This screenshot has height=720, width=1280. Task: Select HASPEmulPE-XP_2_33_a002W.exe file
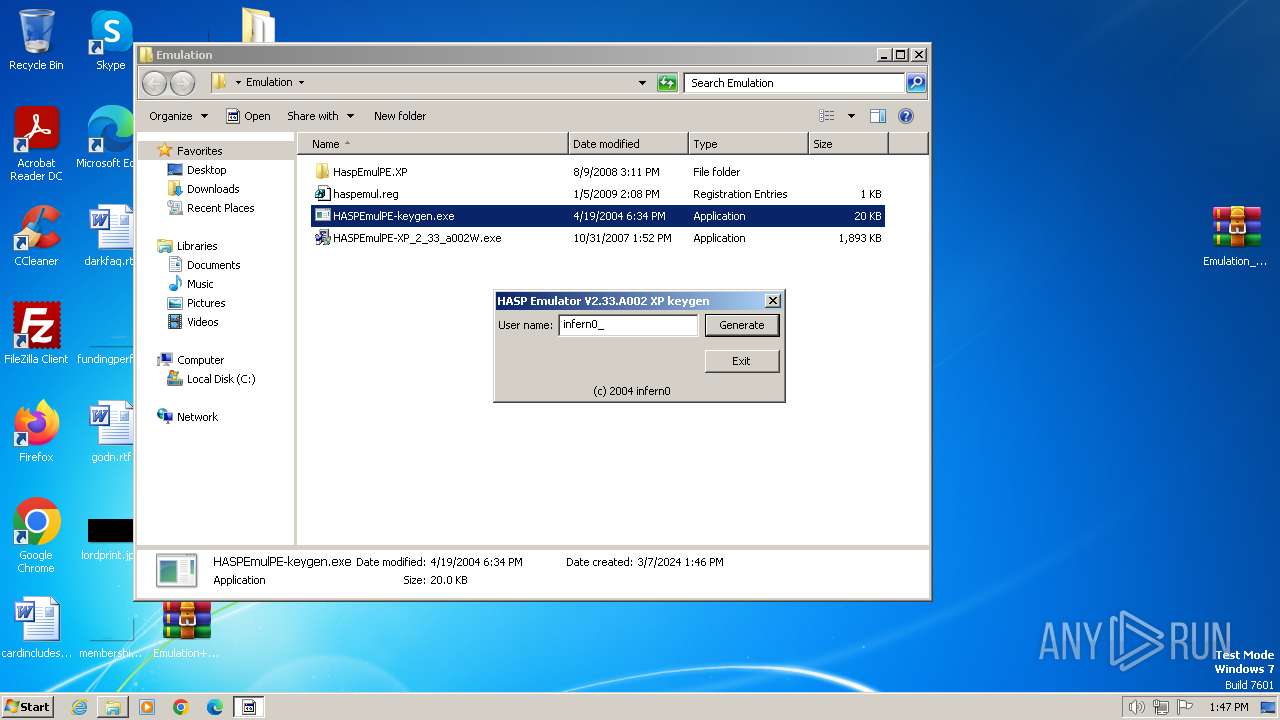pyautogui.click(x=598, y=238)
